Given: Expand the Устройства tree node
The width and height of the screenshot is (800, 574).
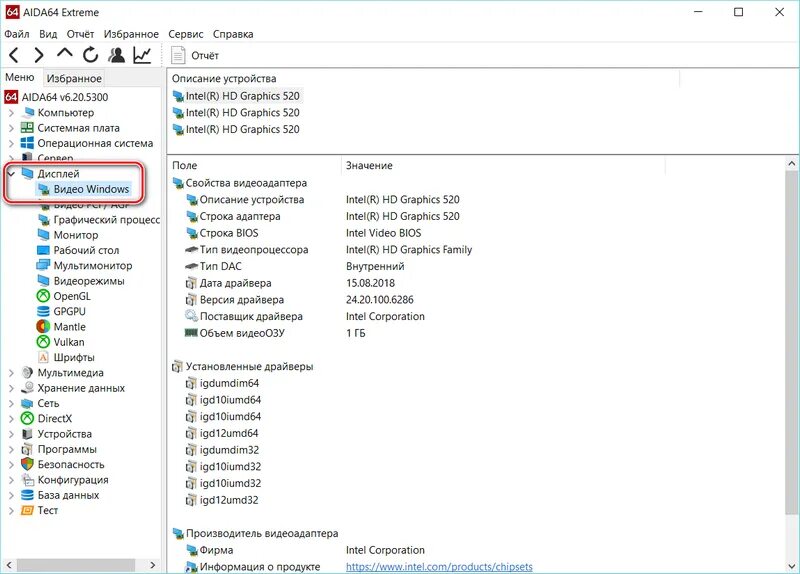Looking at the screenshot, I should [11, 434].
